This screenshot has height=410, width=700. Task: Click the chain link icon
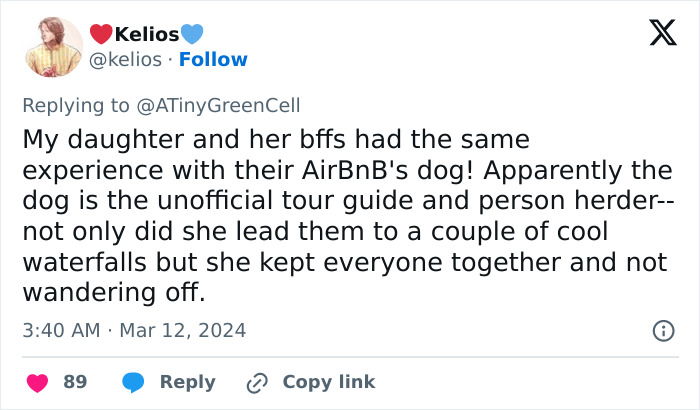click(259, 382)
